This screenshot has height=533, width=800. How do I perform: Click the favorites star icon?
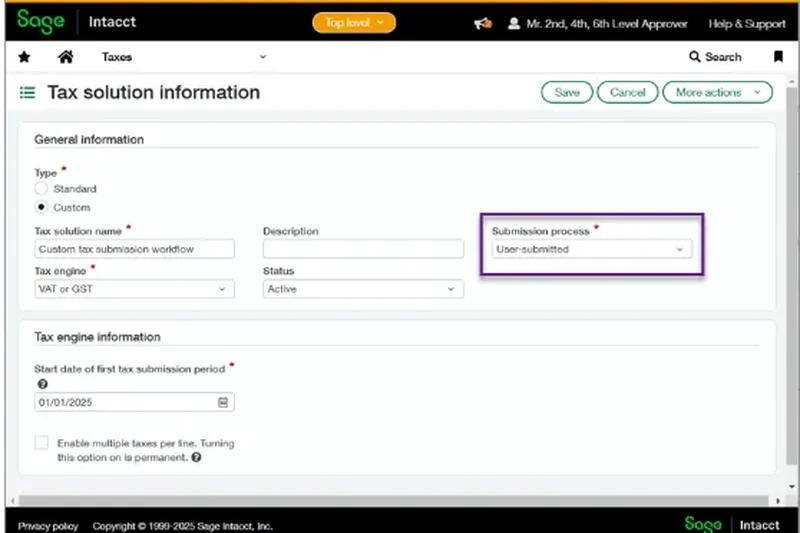coord(24,57)
